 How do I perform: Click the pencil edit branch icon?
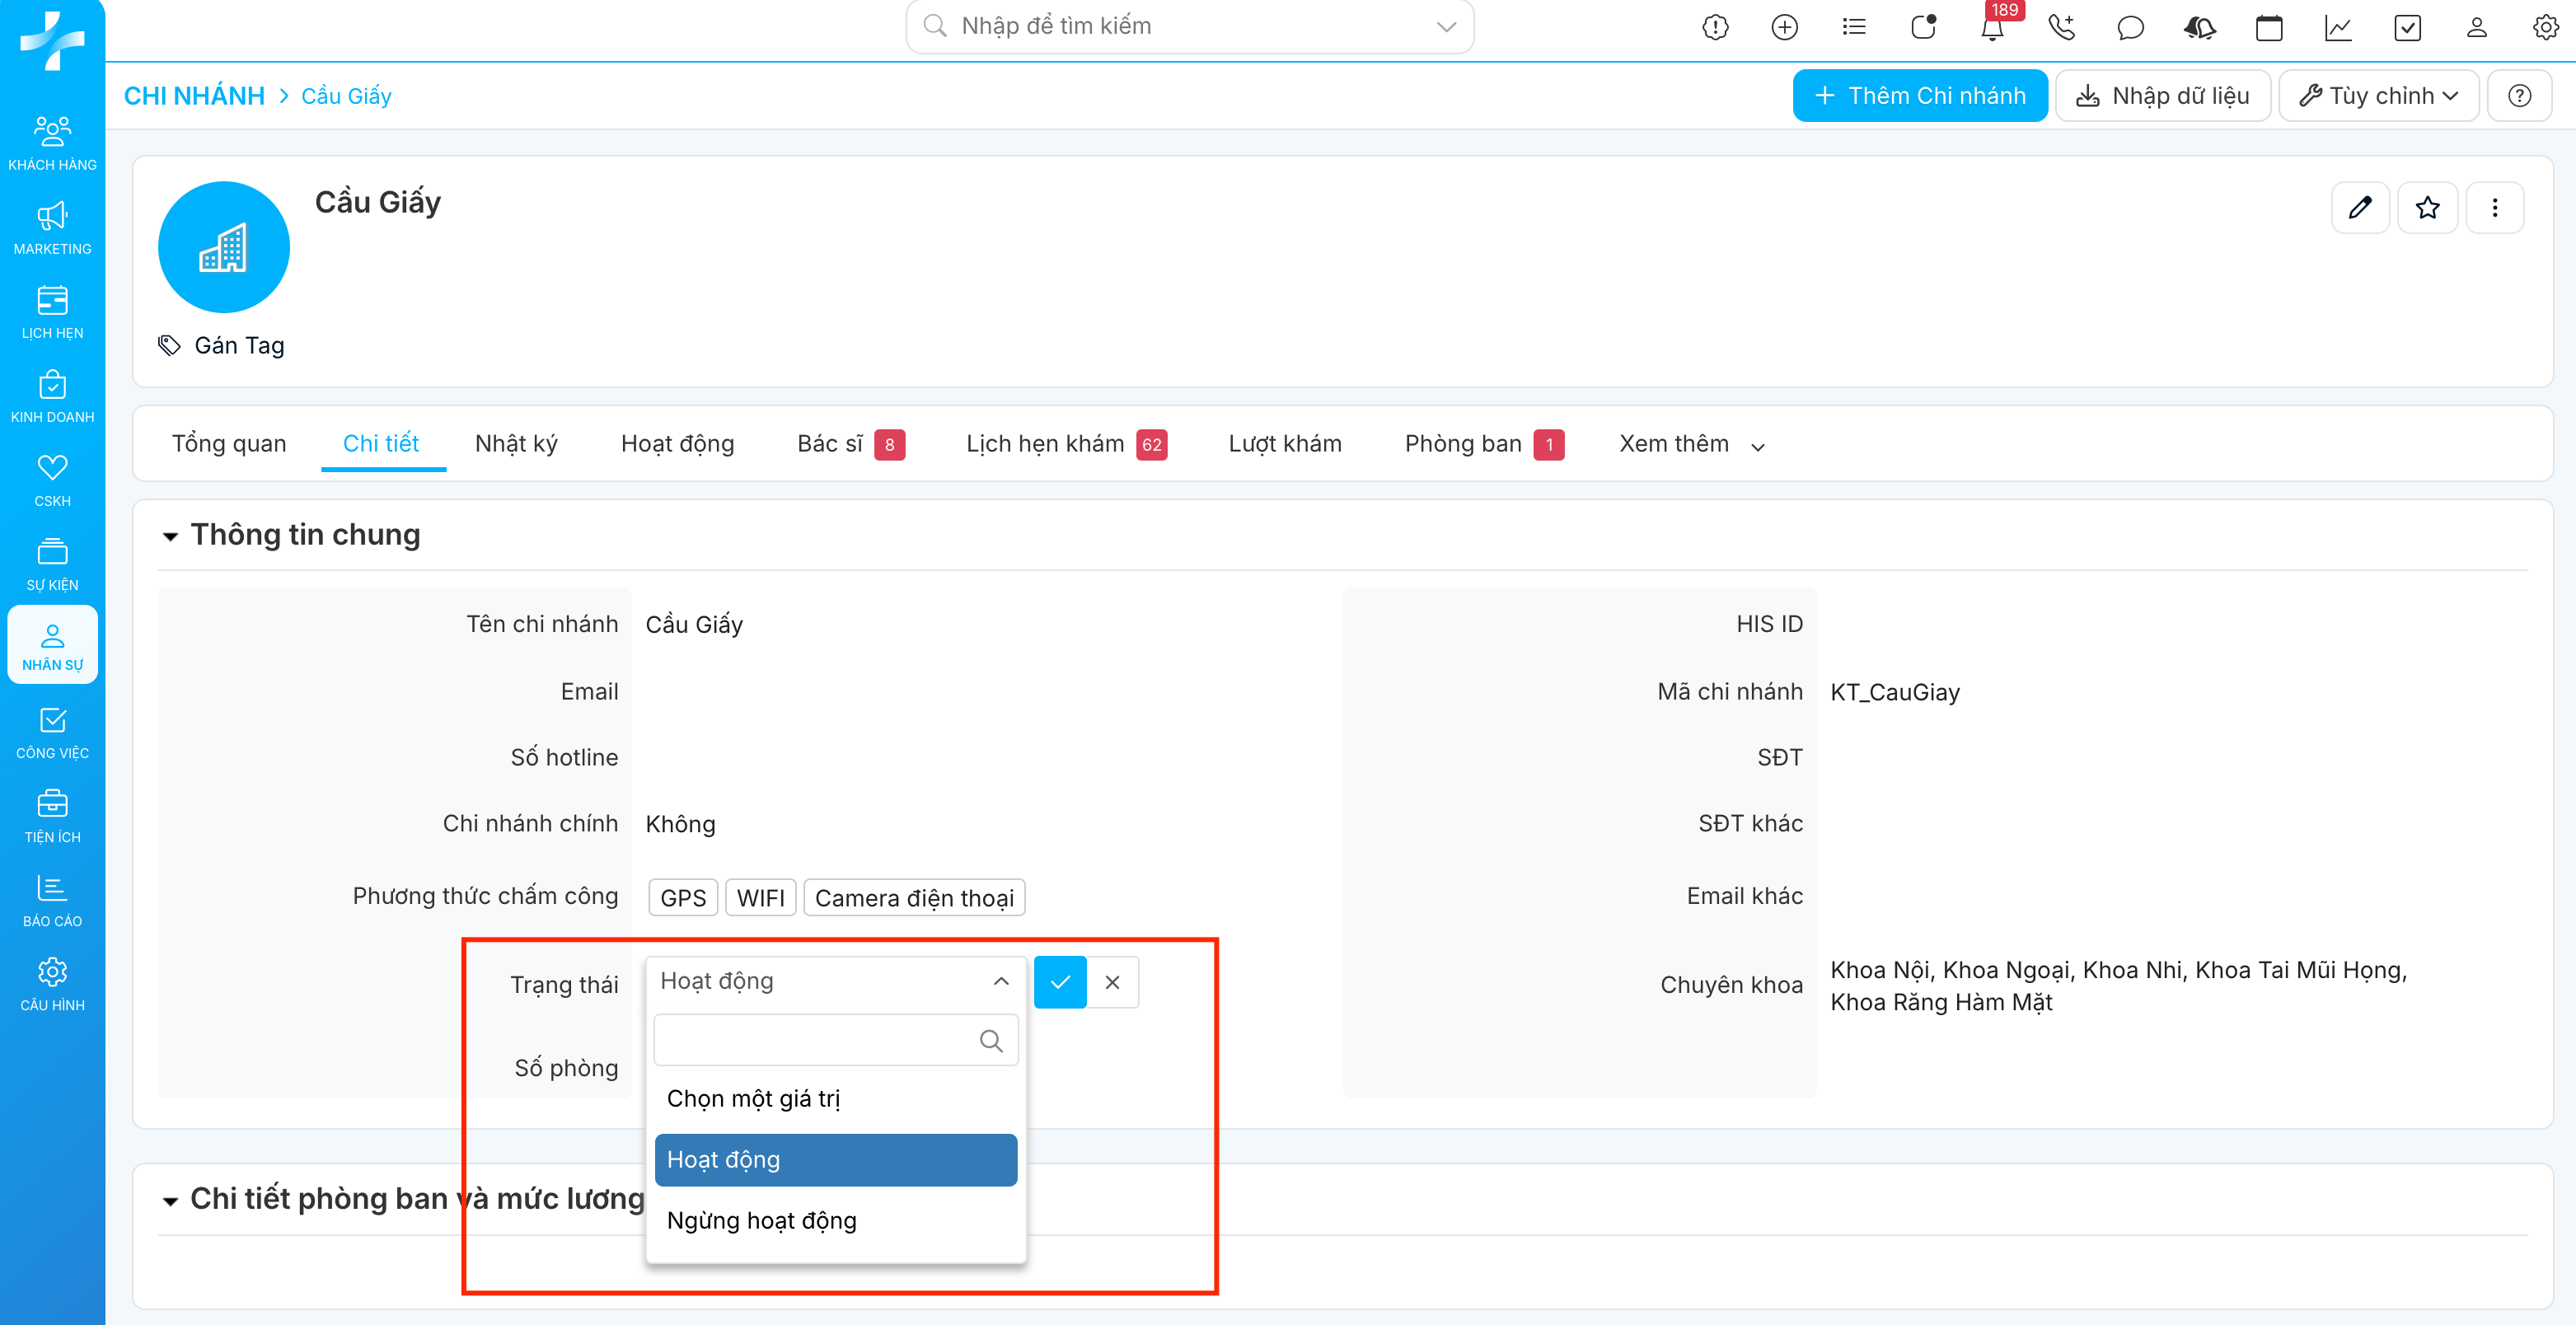(x=2360, y=207)
